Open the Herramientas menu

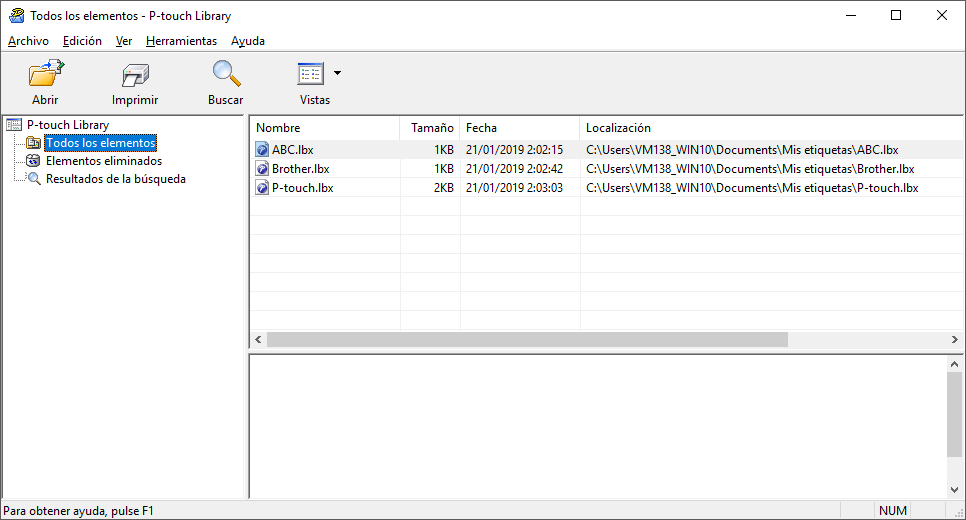(x=181, y=41)
